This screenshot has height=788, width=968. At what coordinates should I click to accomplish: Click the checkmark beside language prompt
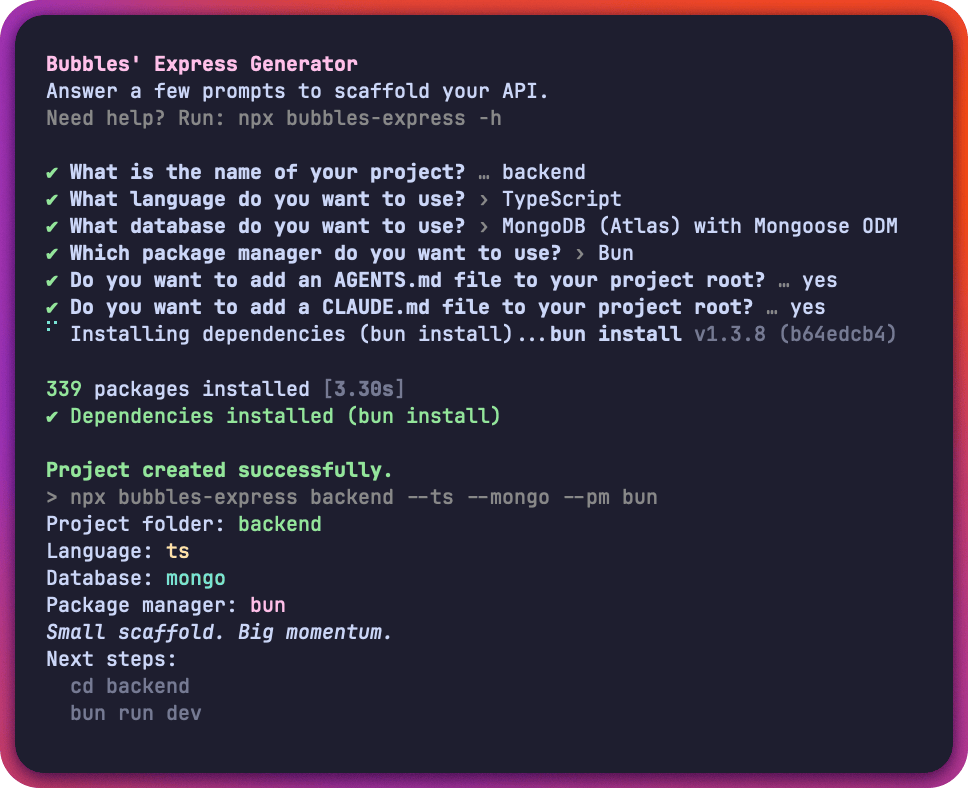pyautogui.click(x=52, y=200)
